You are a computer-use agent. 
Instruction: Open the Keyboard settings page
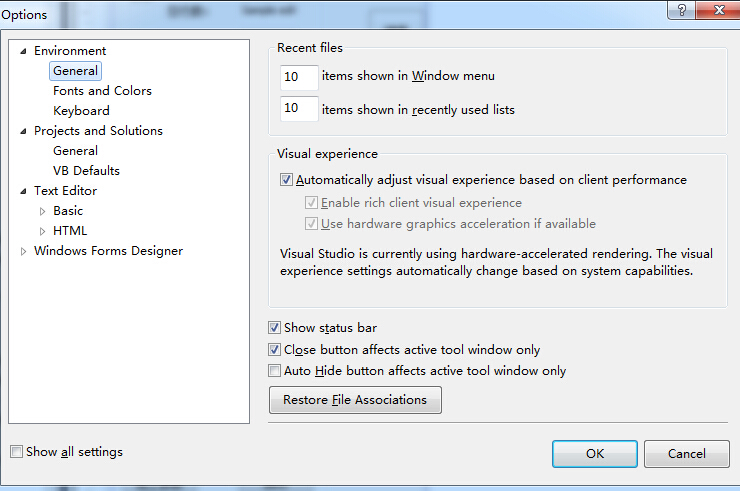[x=81, y=110]
